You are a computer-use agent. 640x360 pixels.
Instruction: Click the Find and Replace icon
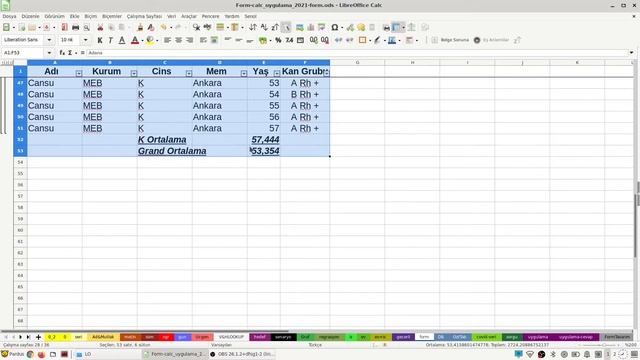[x=196, y=27]
